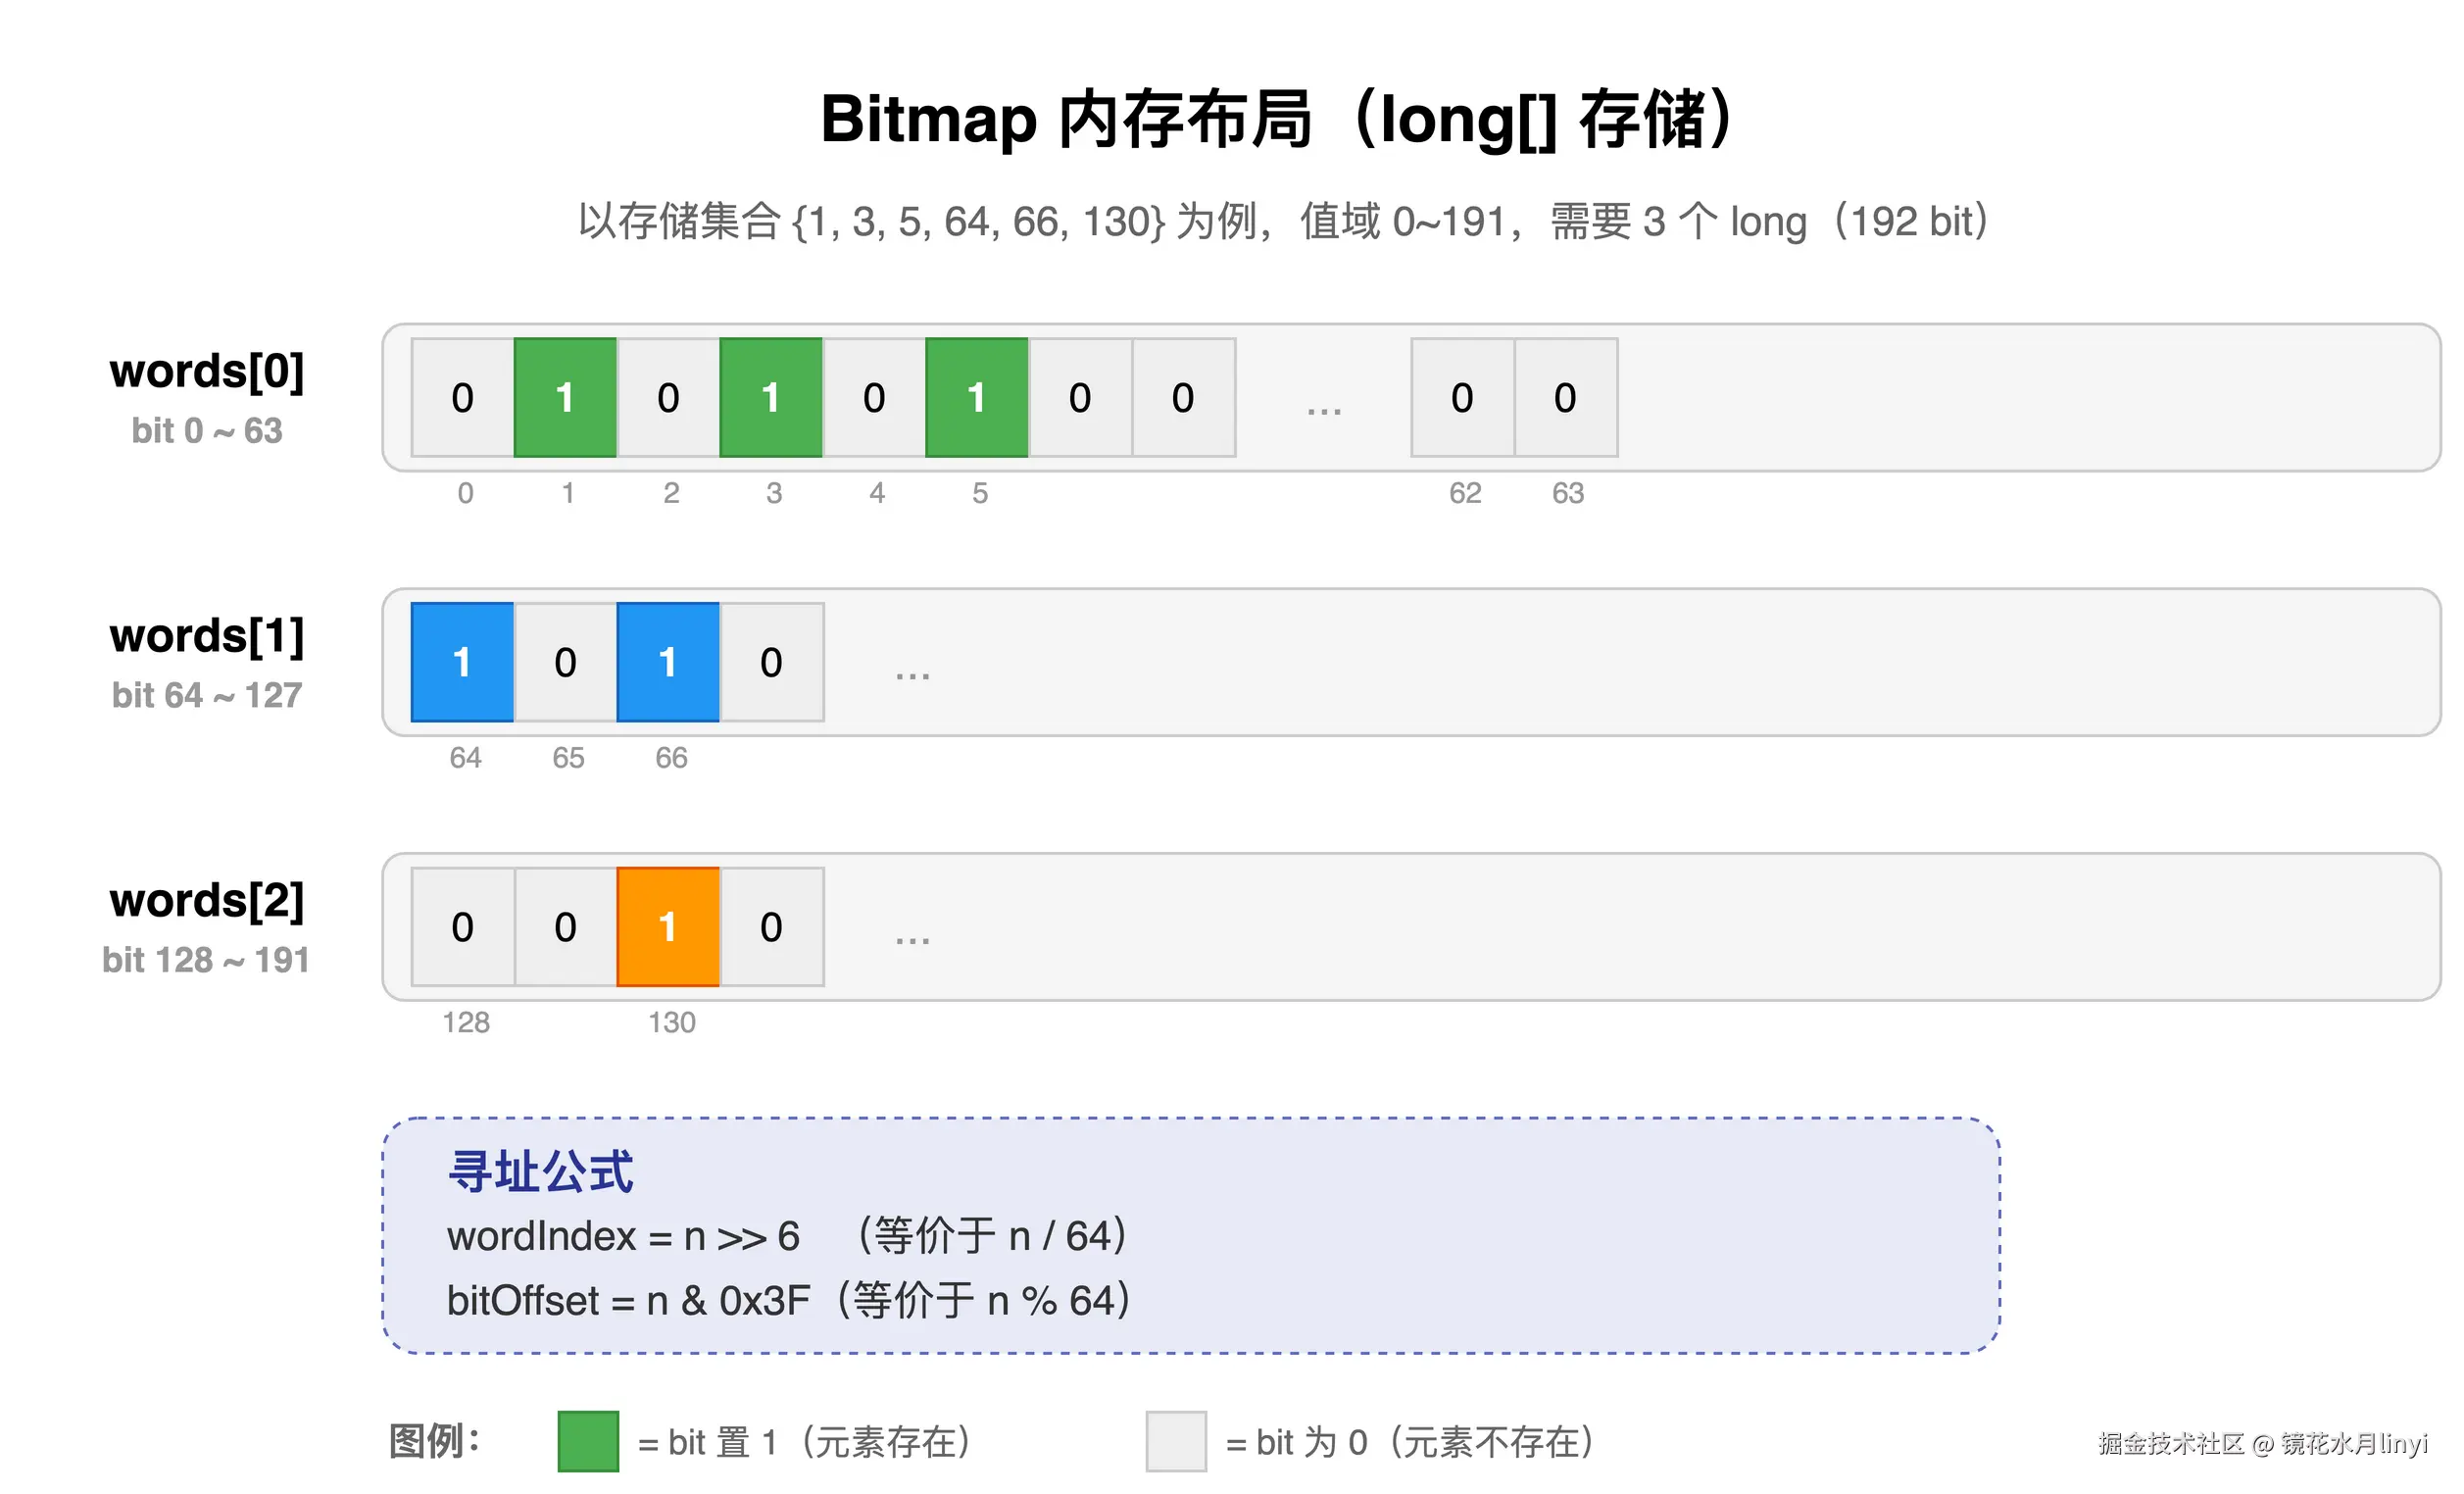Select the blue bit cell for value 64
This screenshot has width=2464, height=1494.
(462, 662)
